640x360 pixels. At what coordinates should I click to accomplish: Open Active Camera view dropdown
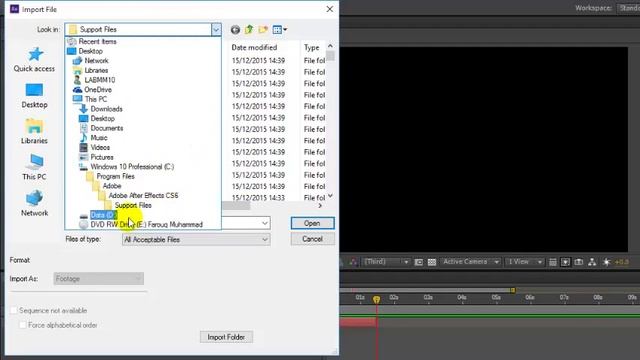coord(471,262)
